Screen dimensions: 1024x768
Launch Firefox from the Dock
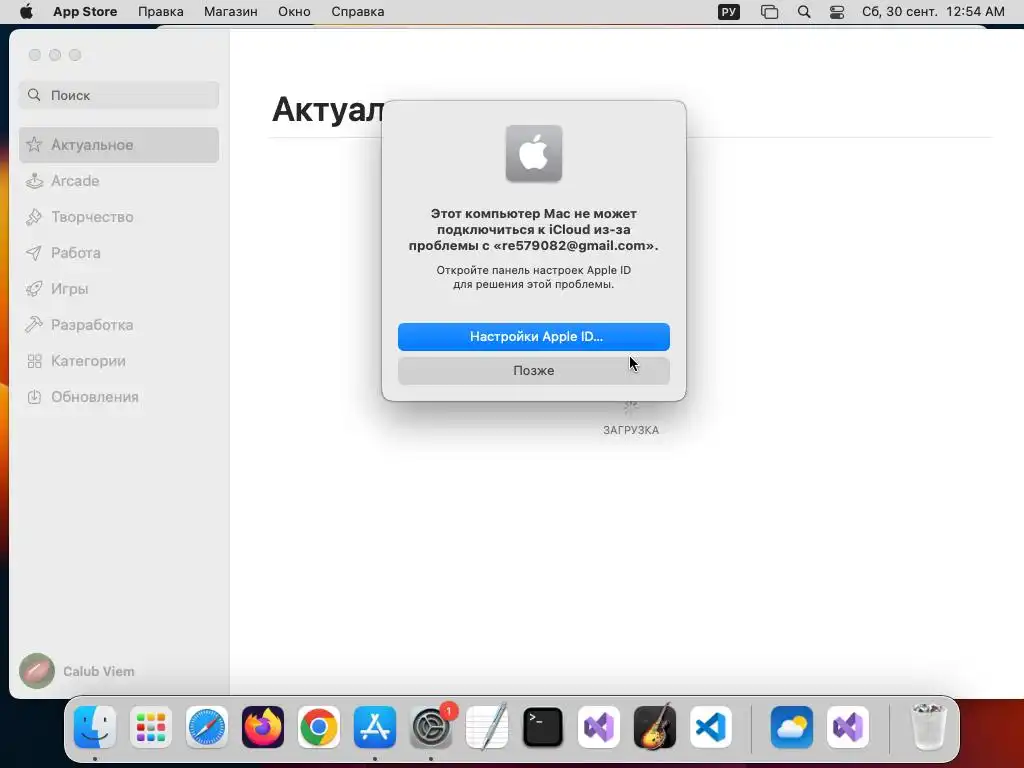pos(263,727)
